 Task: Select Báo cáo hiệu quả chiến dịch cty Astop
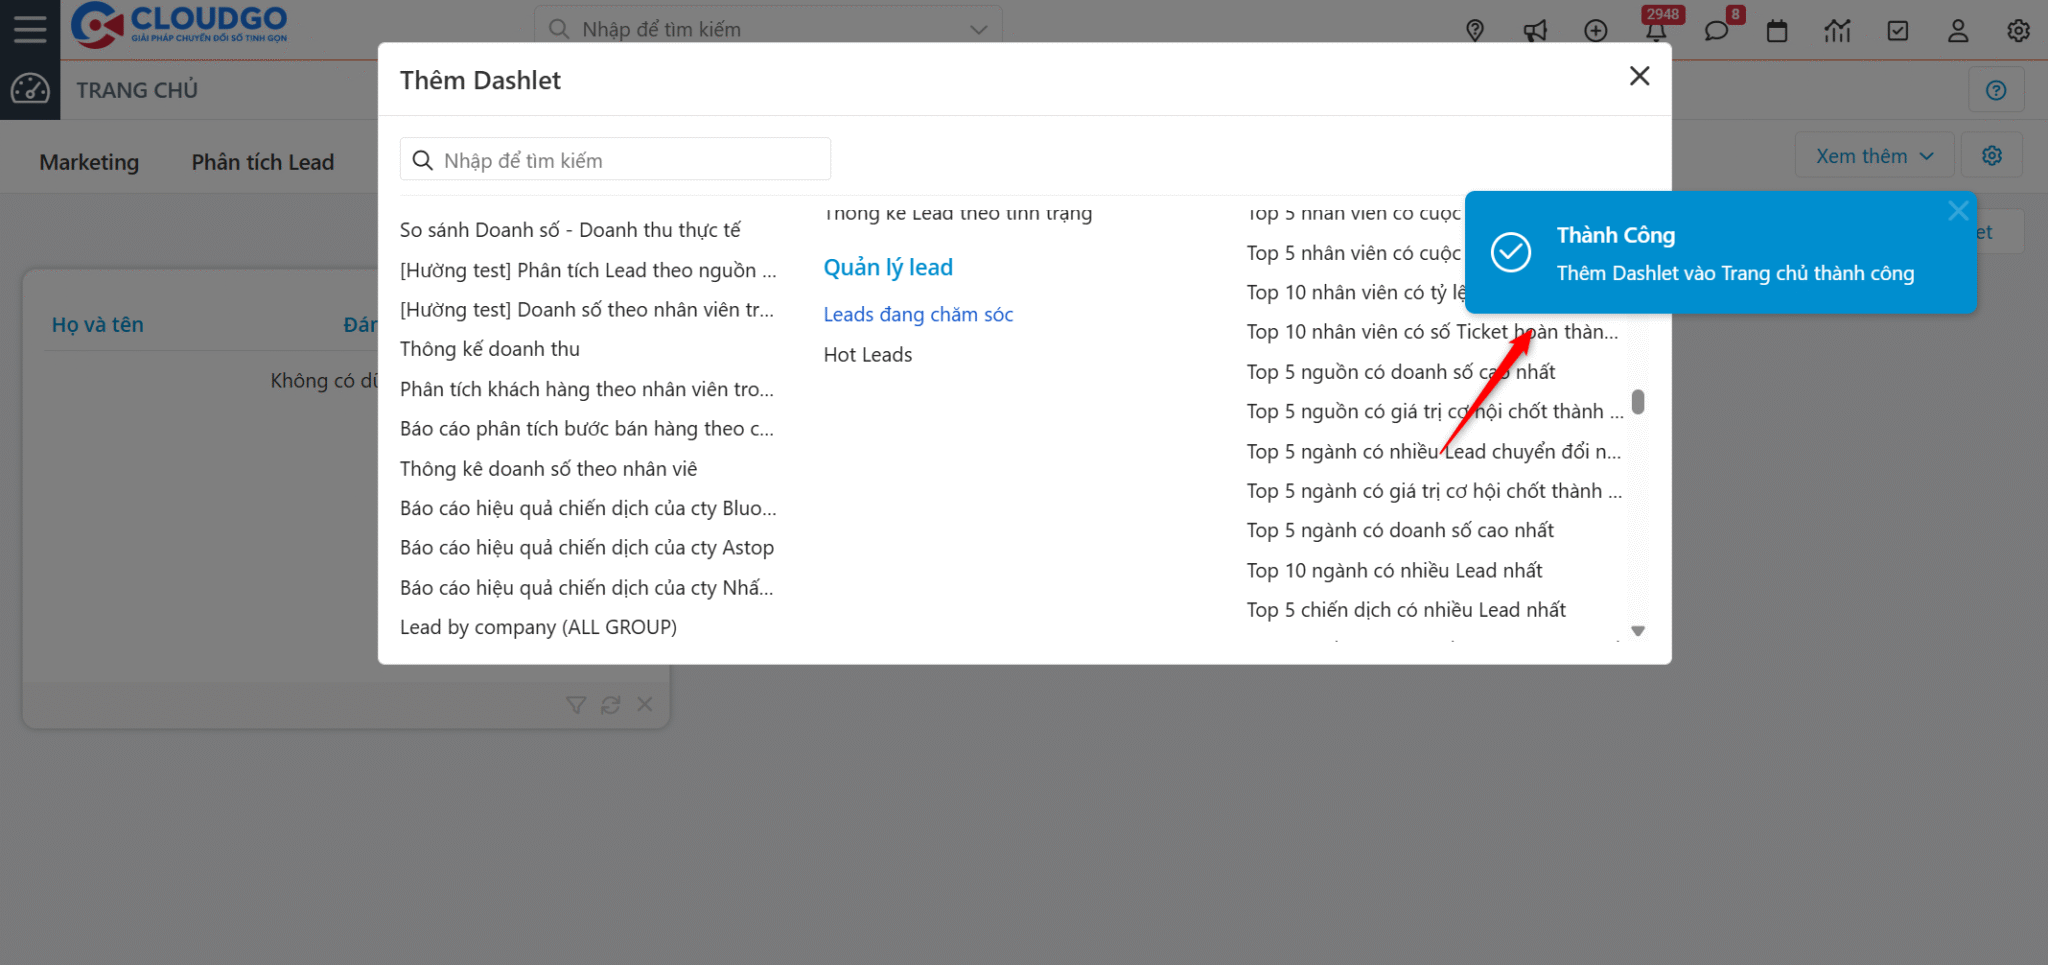click(587, 548)
